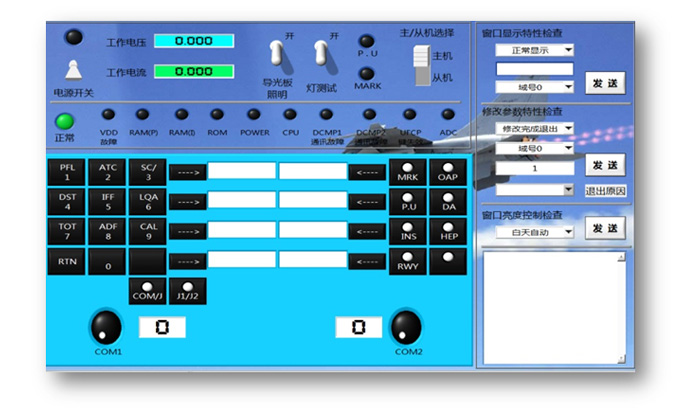
Task: Click the 主/从机选择 slide switch
Action: pos(420,62)
